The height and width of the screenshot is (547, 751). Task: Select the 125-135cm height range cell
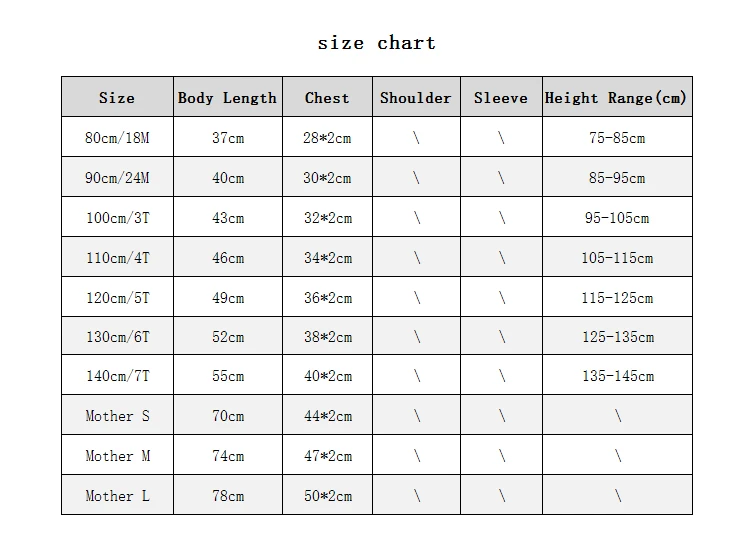point(617,336)
